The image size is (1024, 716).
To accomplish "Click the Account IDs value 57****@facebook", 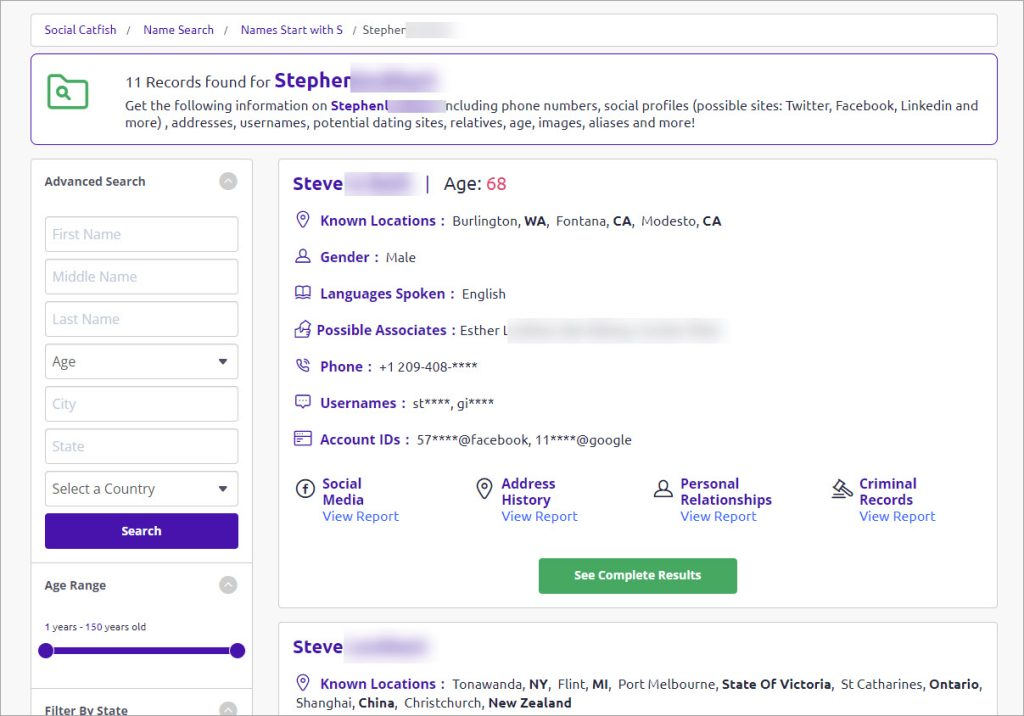I will click(473, 440).
